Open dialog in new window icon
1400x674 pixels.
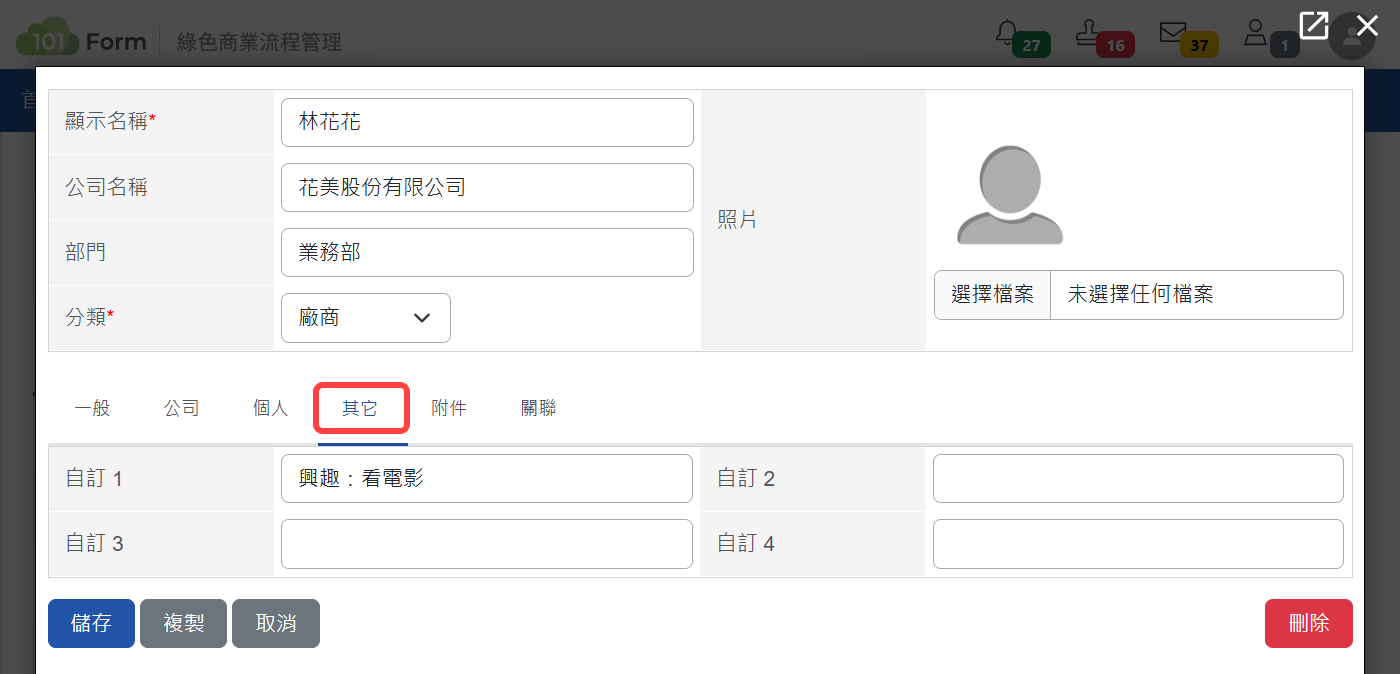point(1314,25)
